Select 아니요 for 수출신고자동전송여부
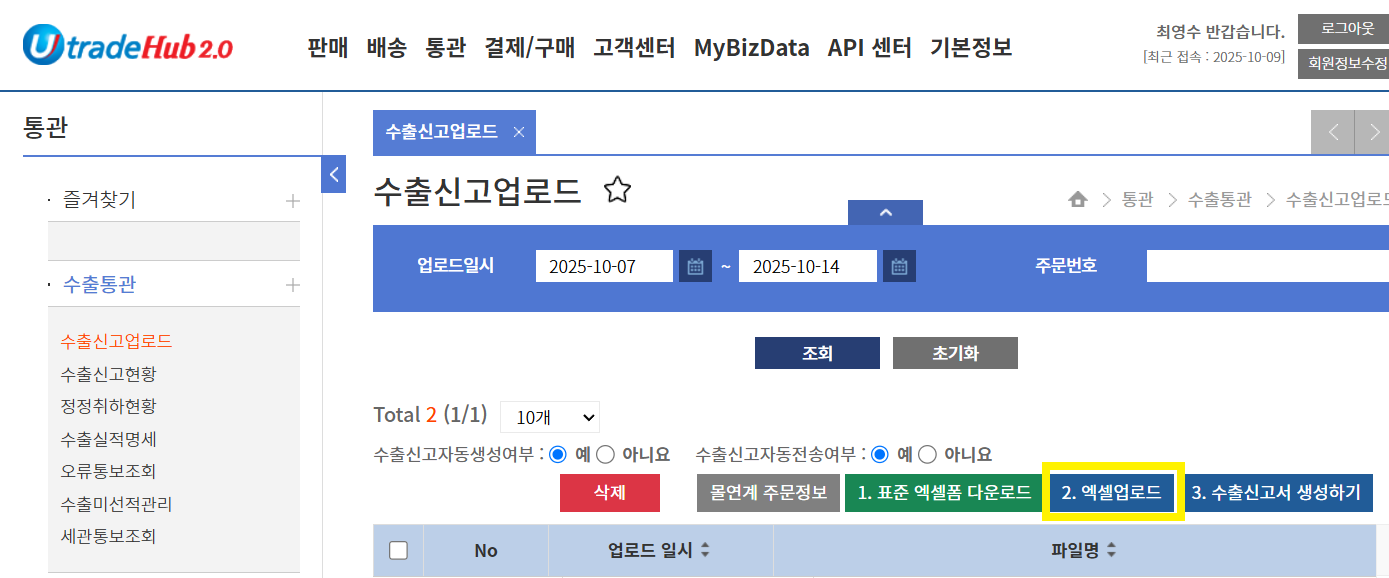Image resolution: width=1389 pixels, height=578 pixels. coord(927,454)
